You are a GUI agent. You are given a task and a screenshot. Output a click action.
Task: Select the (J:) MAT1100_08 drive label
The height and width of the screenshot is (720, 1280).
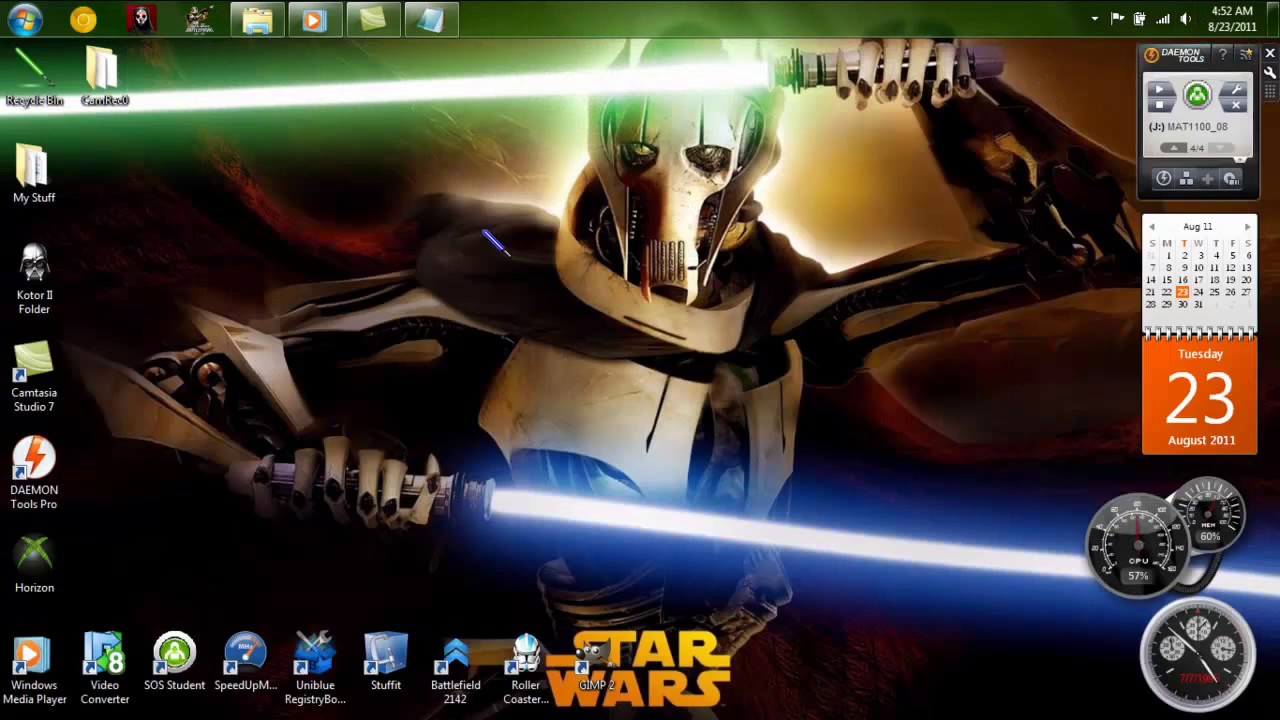pos(1188,127)
